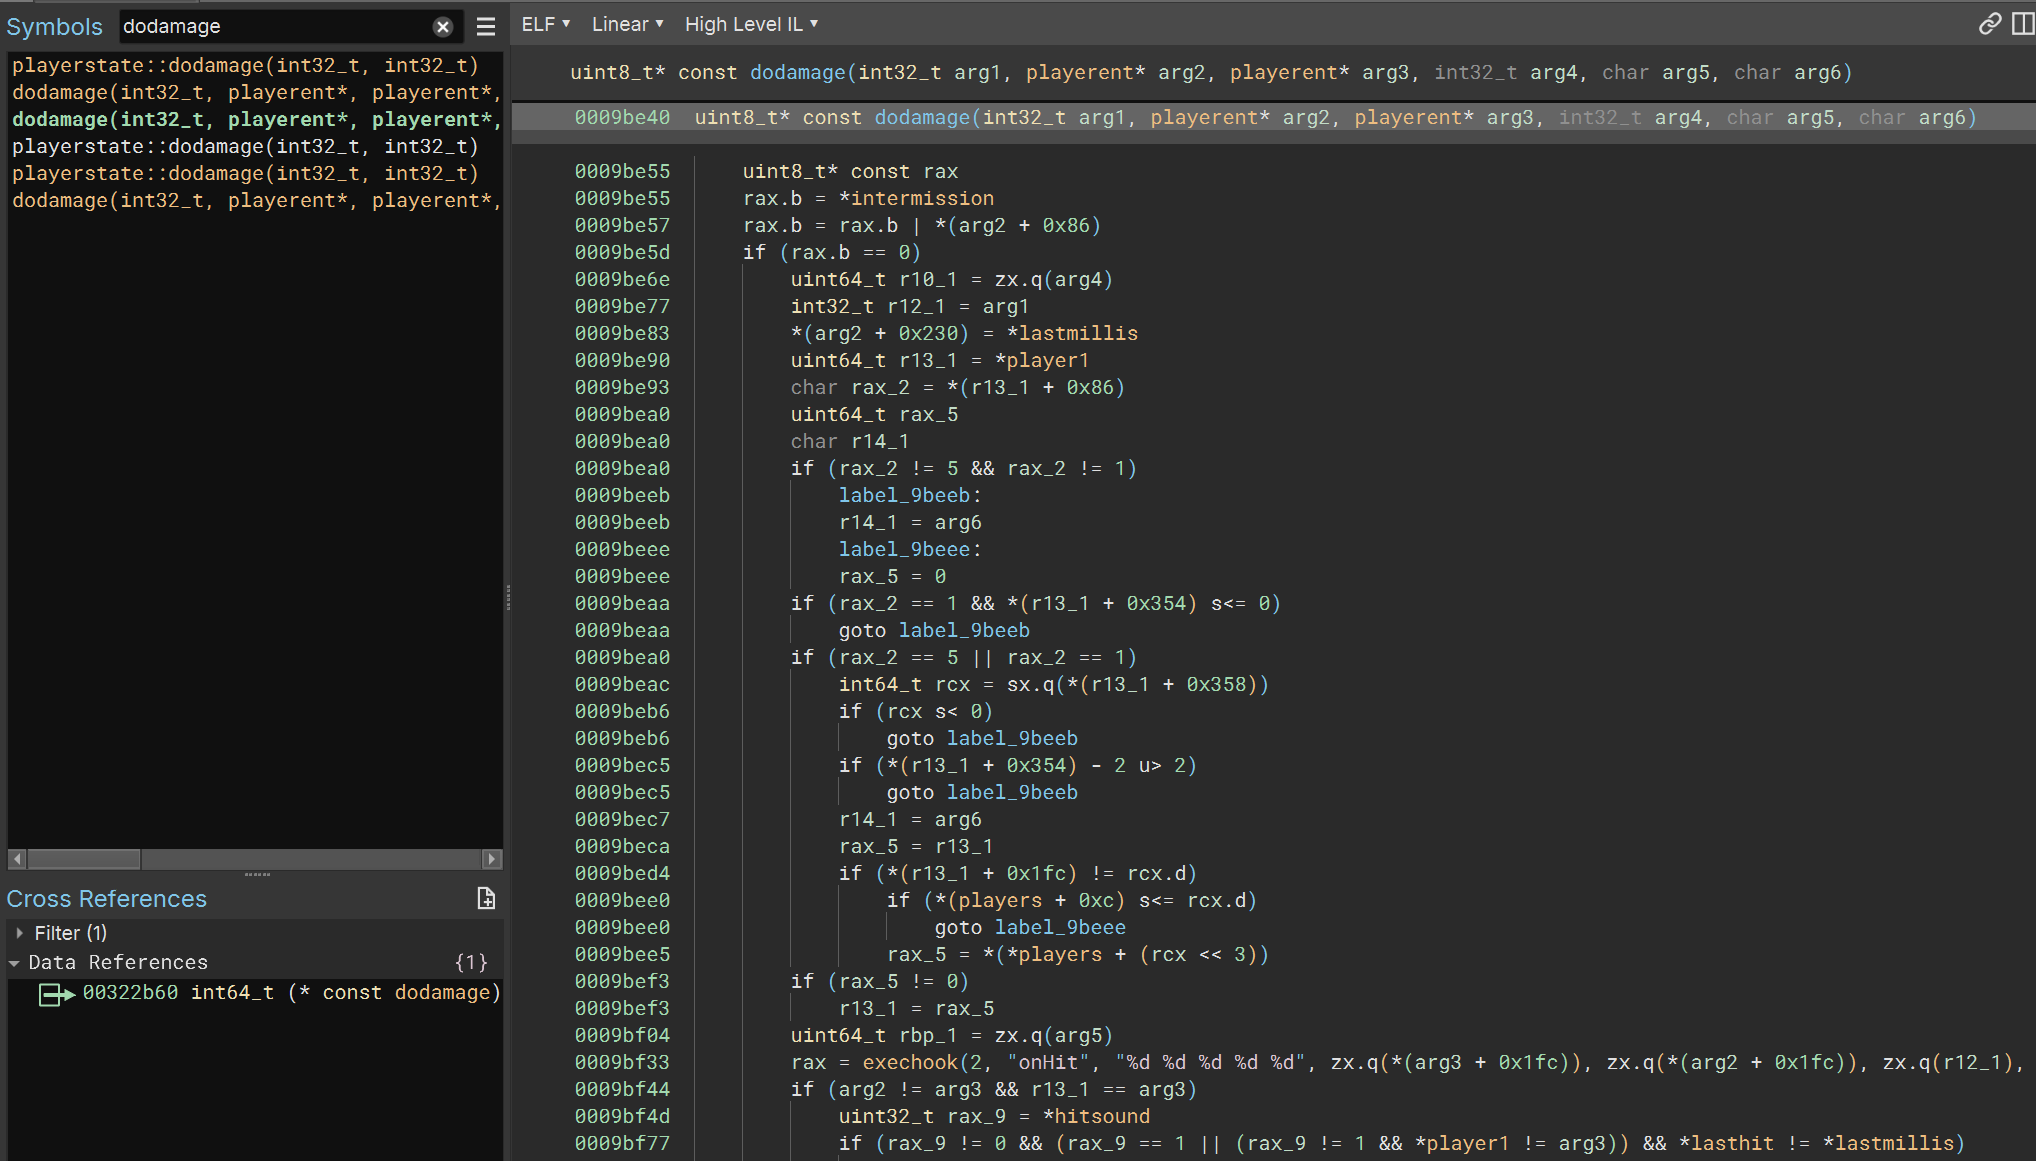
Task: Click the label_9beeb: definition at 0009beeb
Action: [910, 495]
